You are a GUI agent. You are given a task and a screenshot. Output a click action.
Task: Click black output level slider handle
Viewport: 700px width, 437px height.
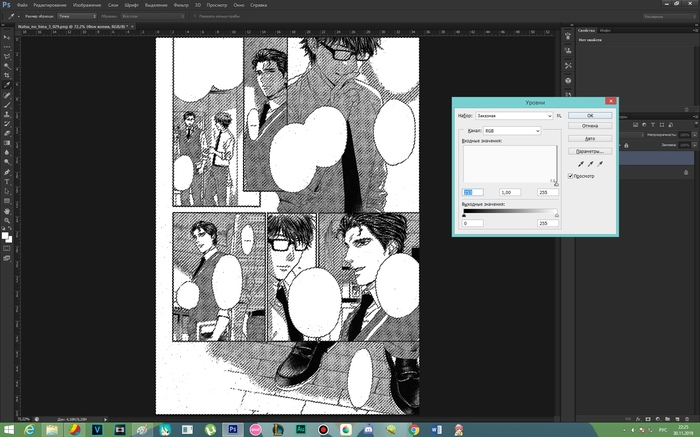click(464, 215)
